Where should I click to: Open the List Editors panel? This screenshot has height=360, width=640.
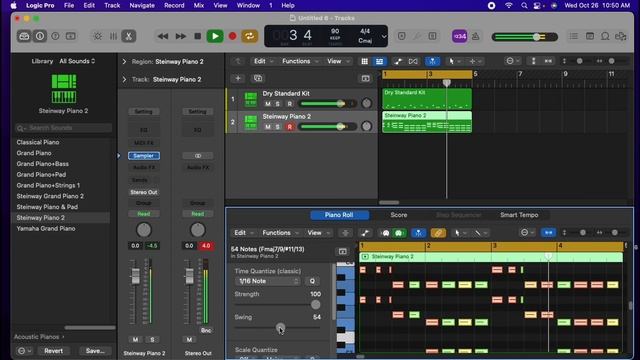(573, 36)
